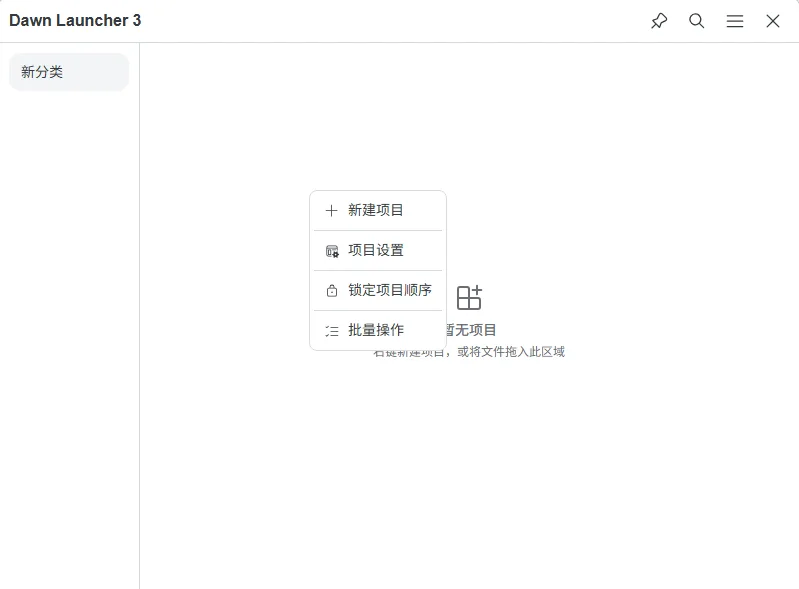
Task: Choose 锁定项目顺序 from context menu
Action: pos(378,290)
